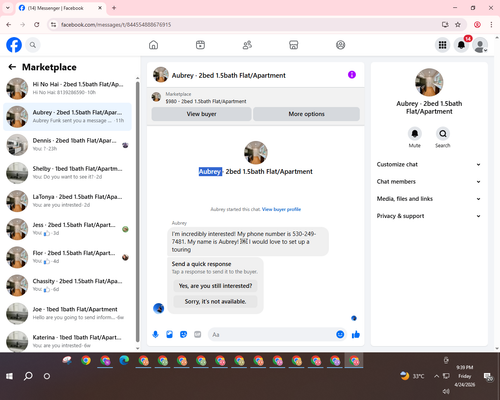The width and height of the screenshot is (500, 400).
Task: Expand the Chat members section
Action: tap(429, 182)
